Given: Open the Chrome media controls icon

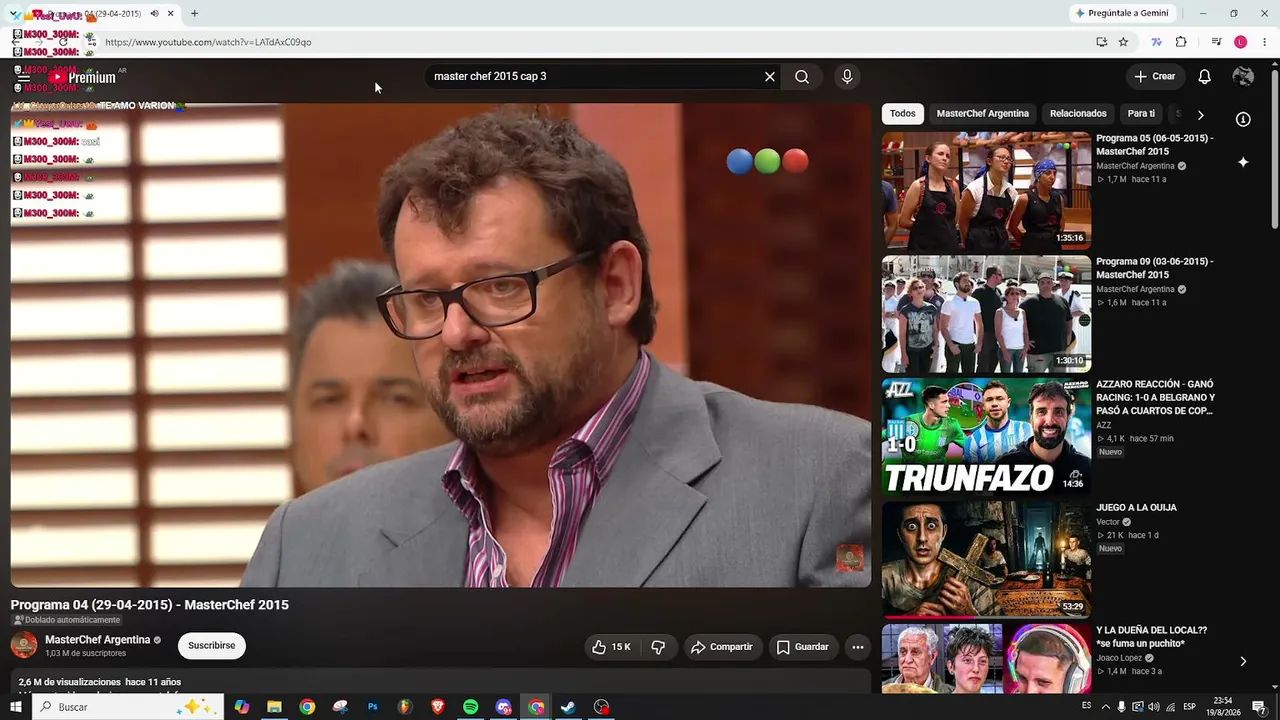Looking at the screenshot, I should tap(1216, 42).
